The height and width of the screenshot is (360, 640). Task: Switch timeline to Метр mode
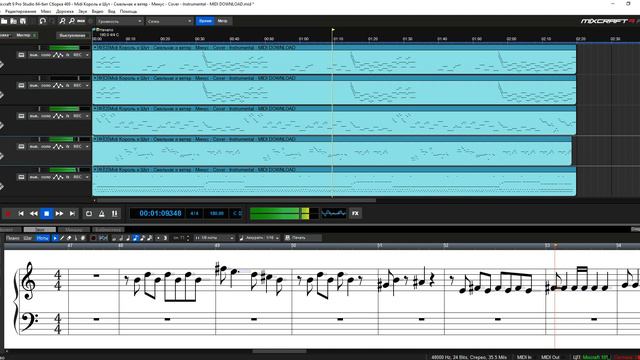point(222,21)
